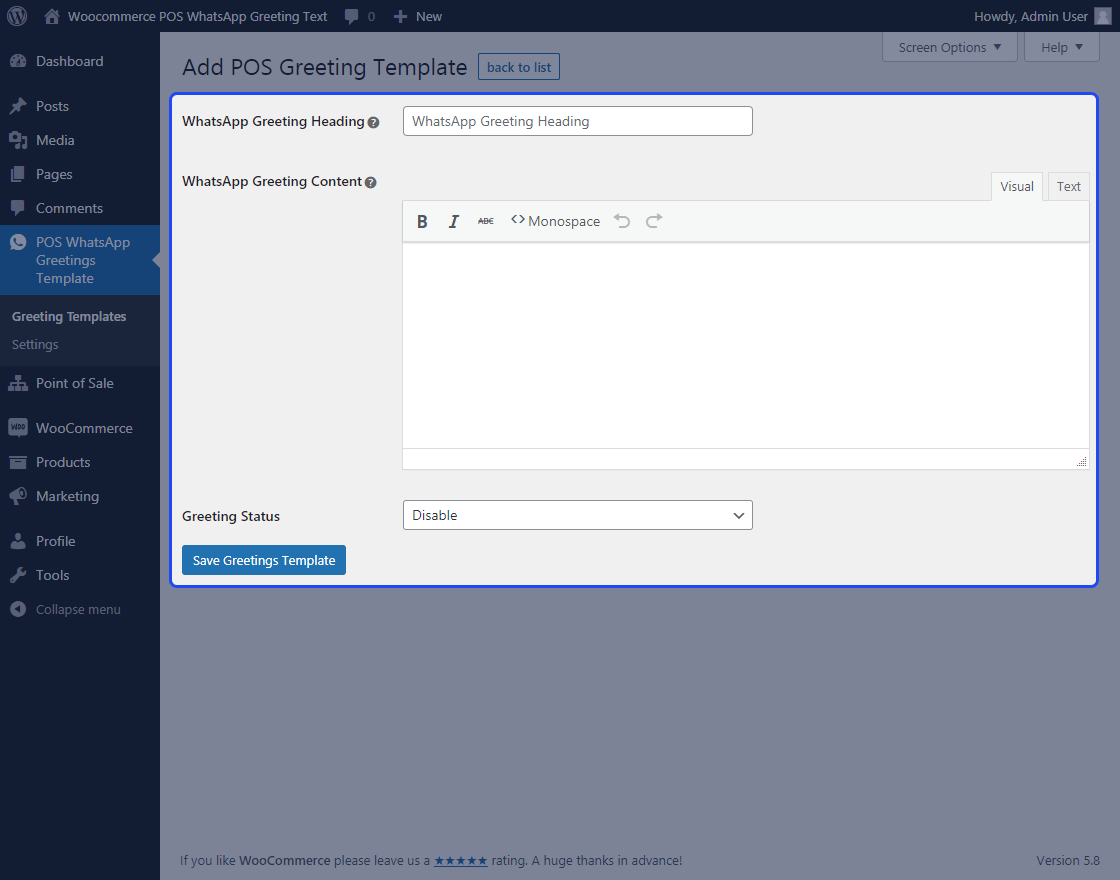Viewport: 1120px width, 880px height.
Task: Click the back to list button
Action: pos(519,67)
